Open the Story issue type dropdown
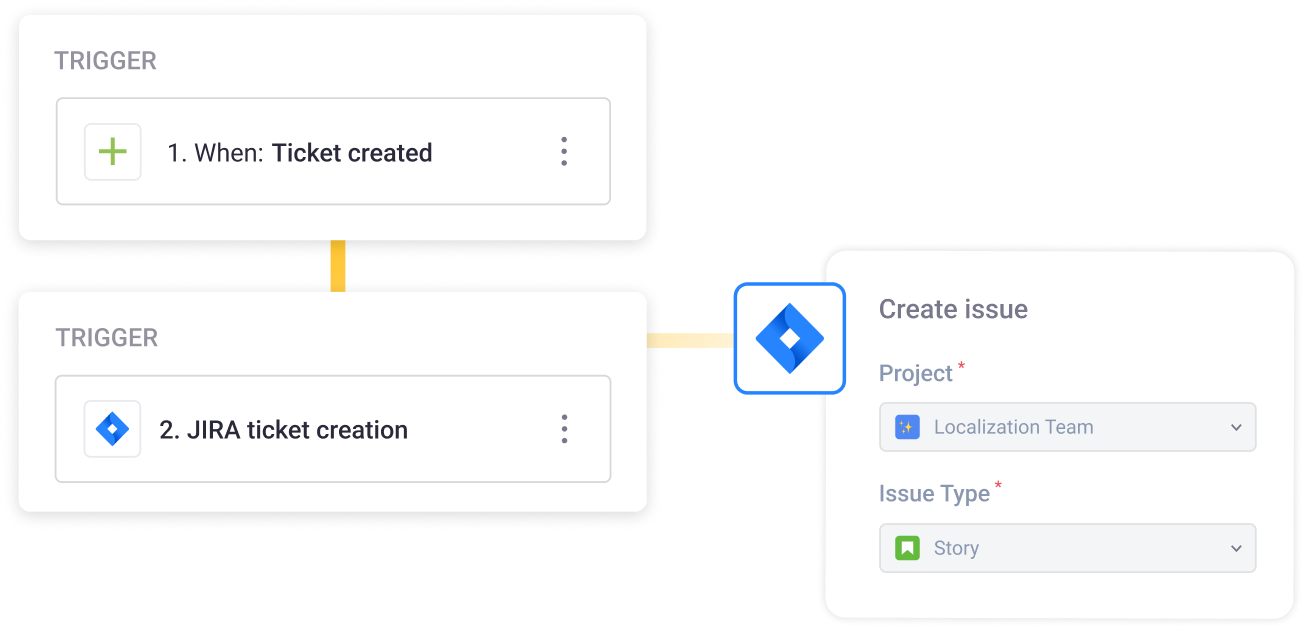Viewport: 1305px width, 629px height. coord(1067,548)
